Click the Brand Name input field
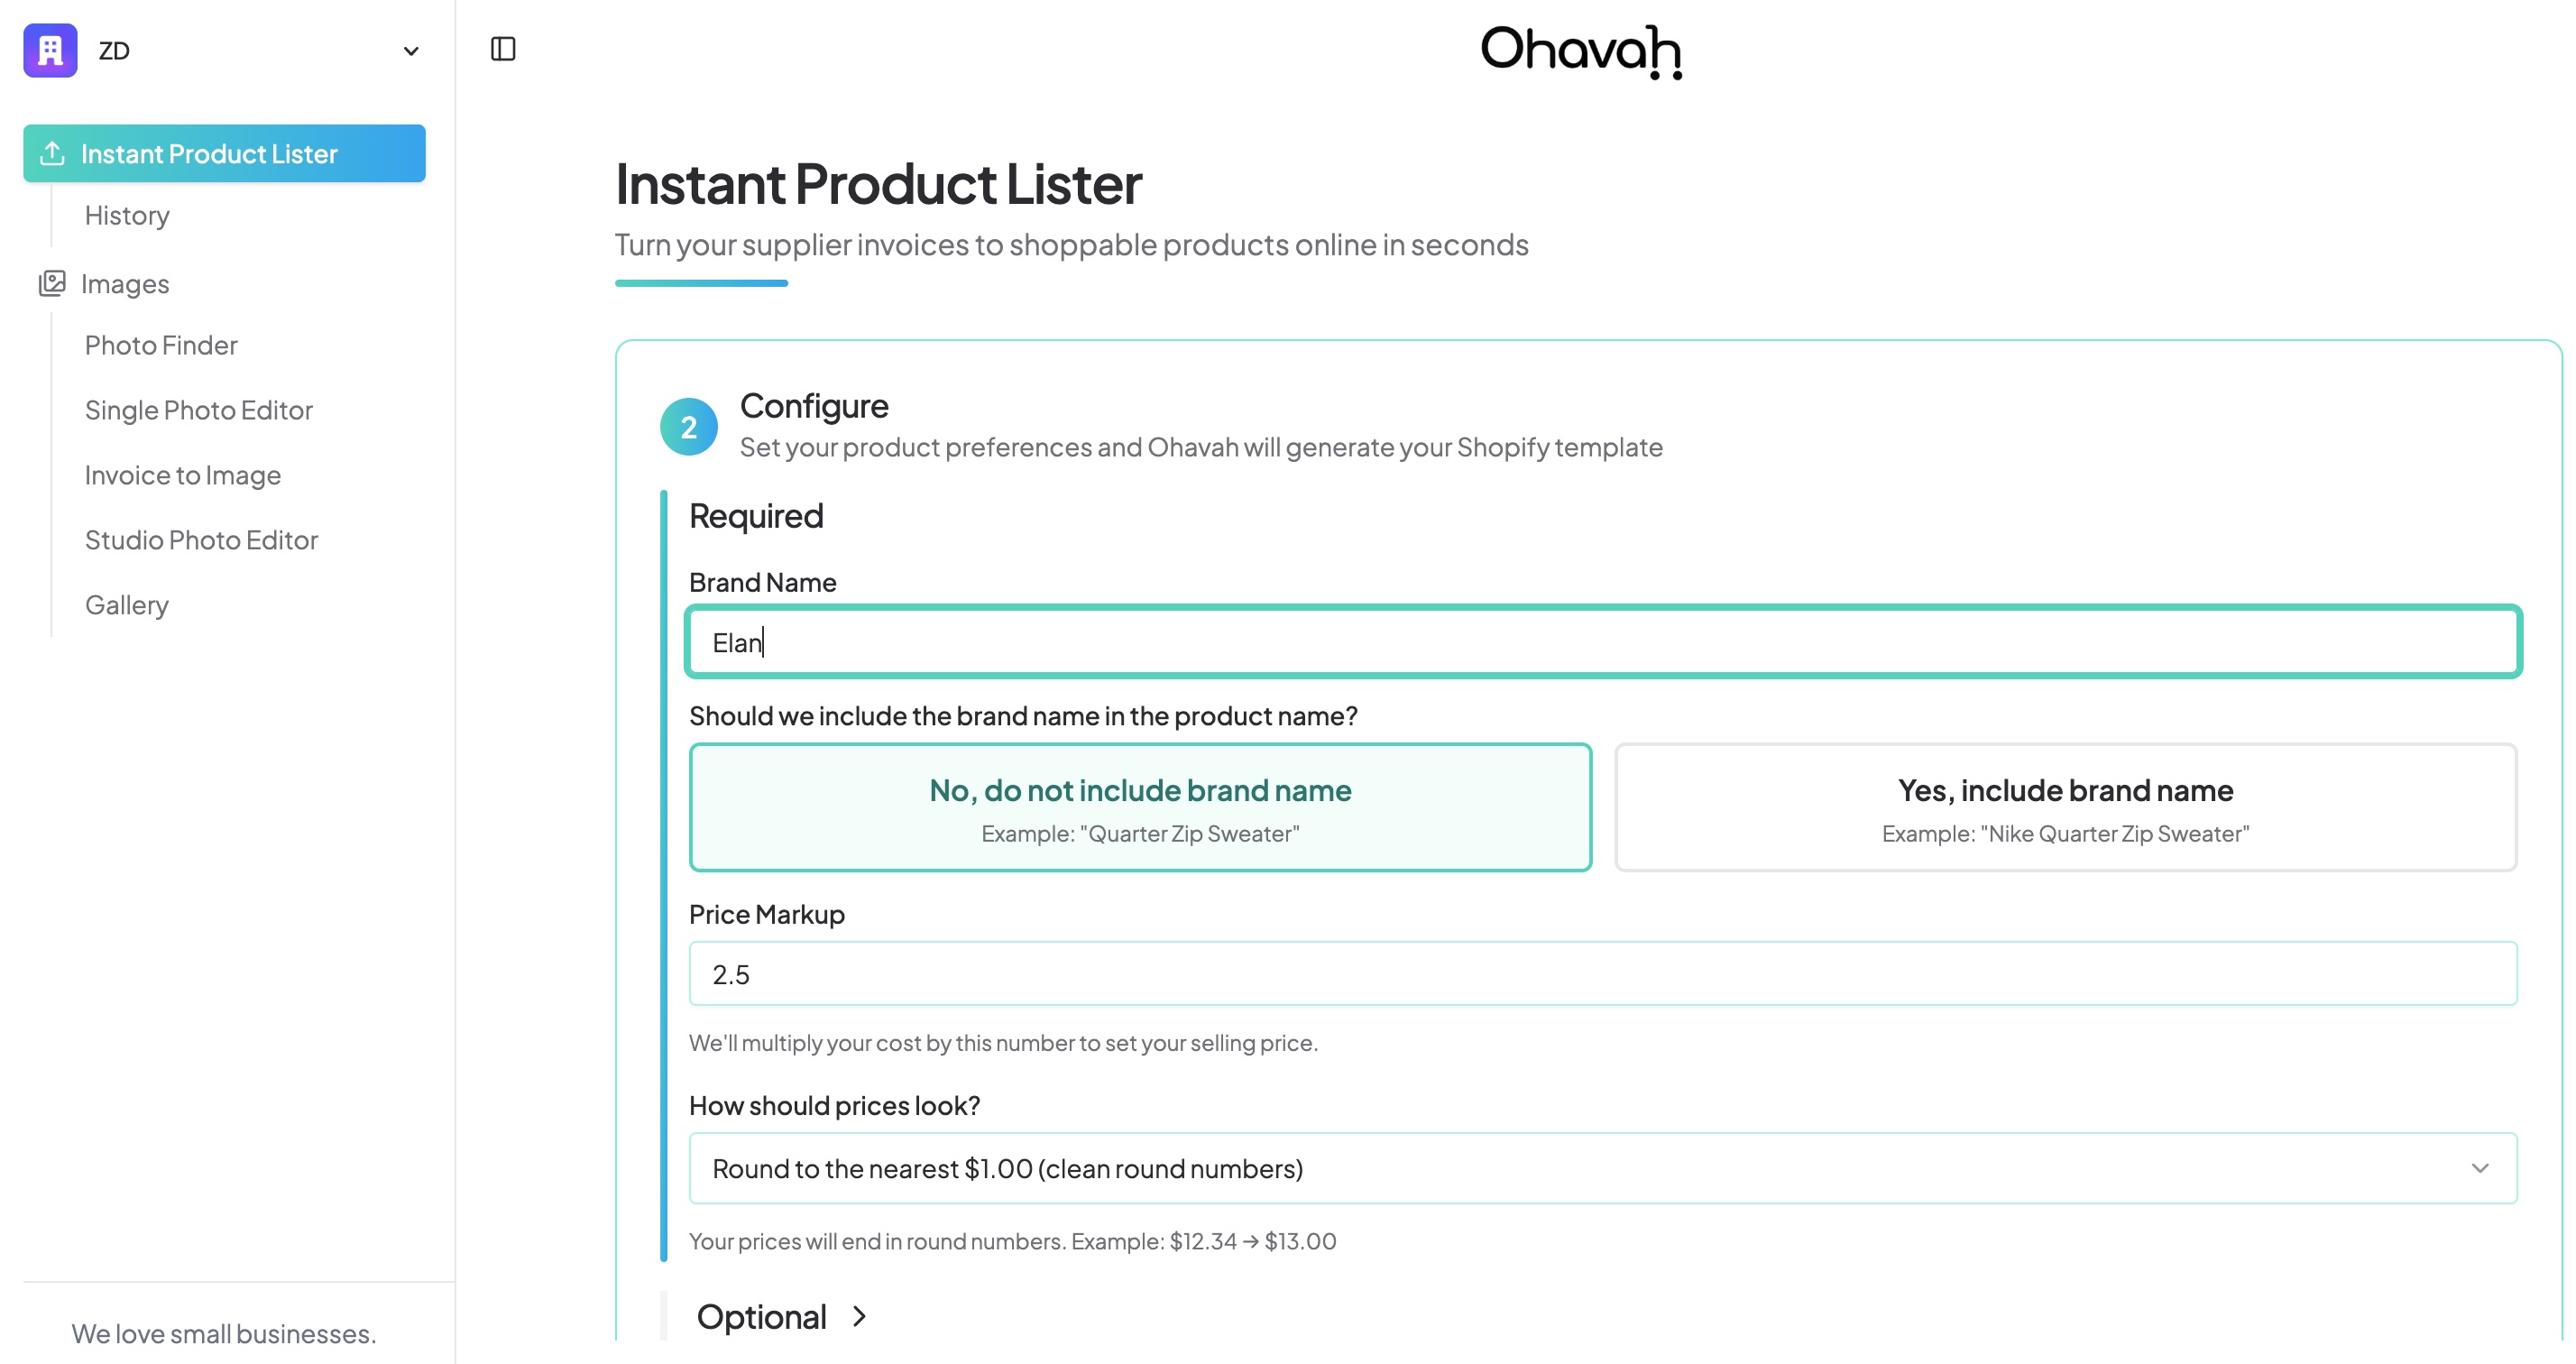The height and width of the screenshot is (1364, 2576). point(1602,642)
